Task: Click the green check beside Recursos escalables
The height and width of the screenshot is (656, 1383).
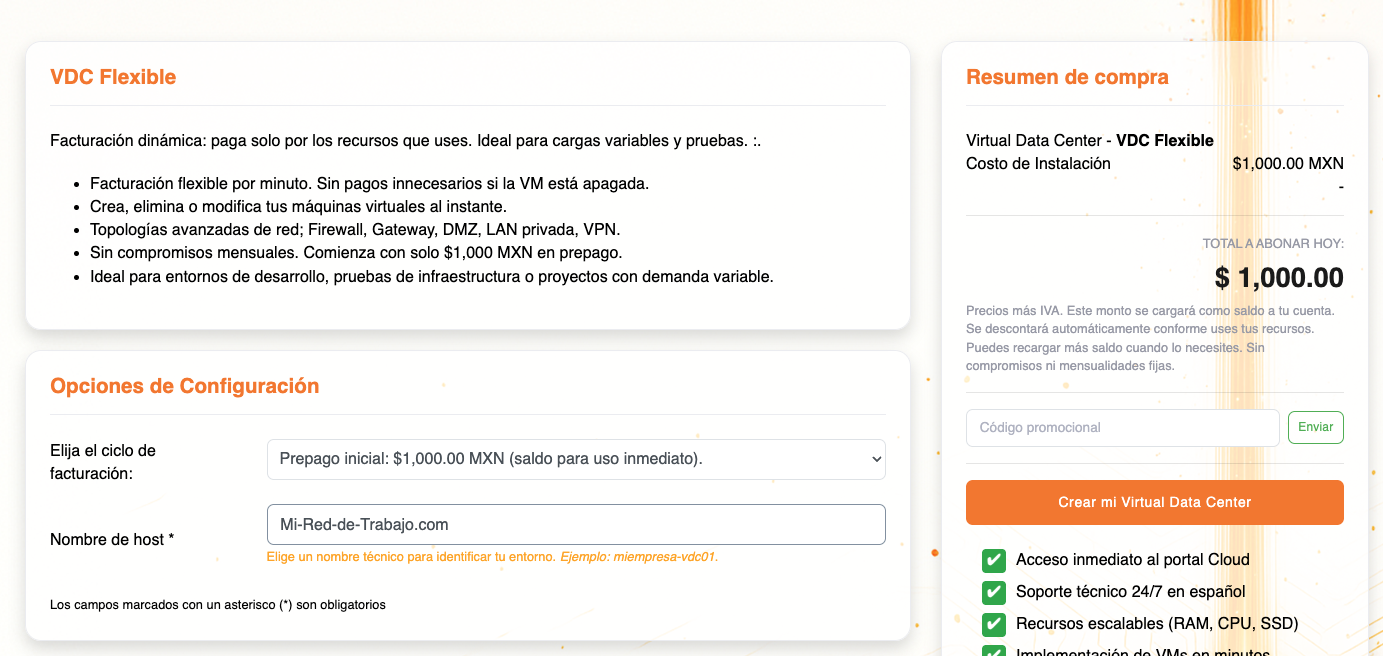Action: (994, 624)
